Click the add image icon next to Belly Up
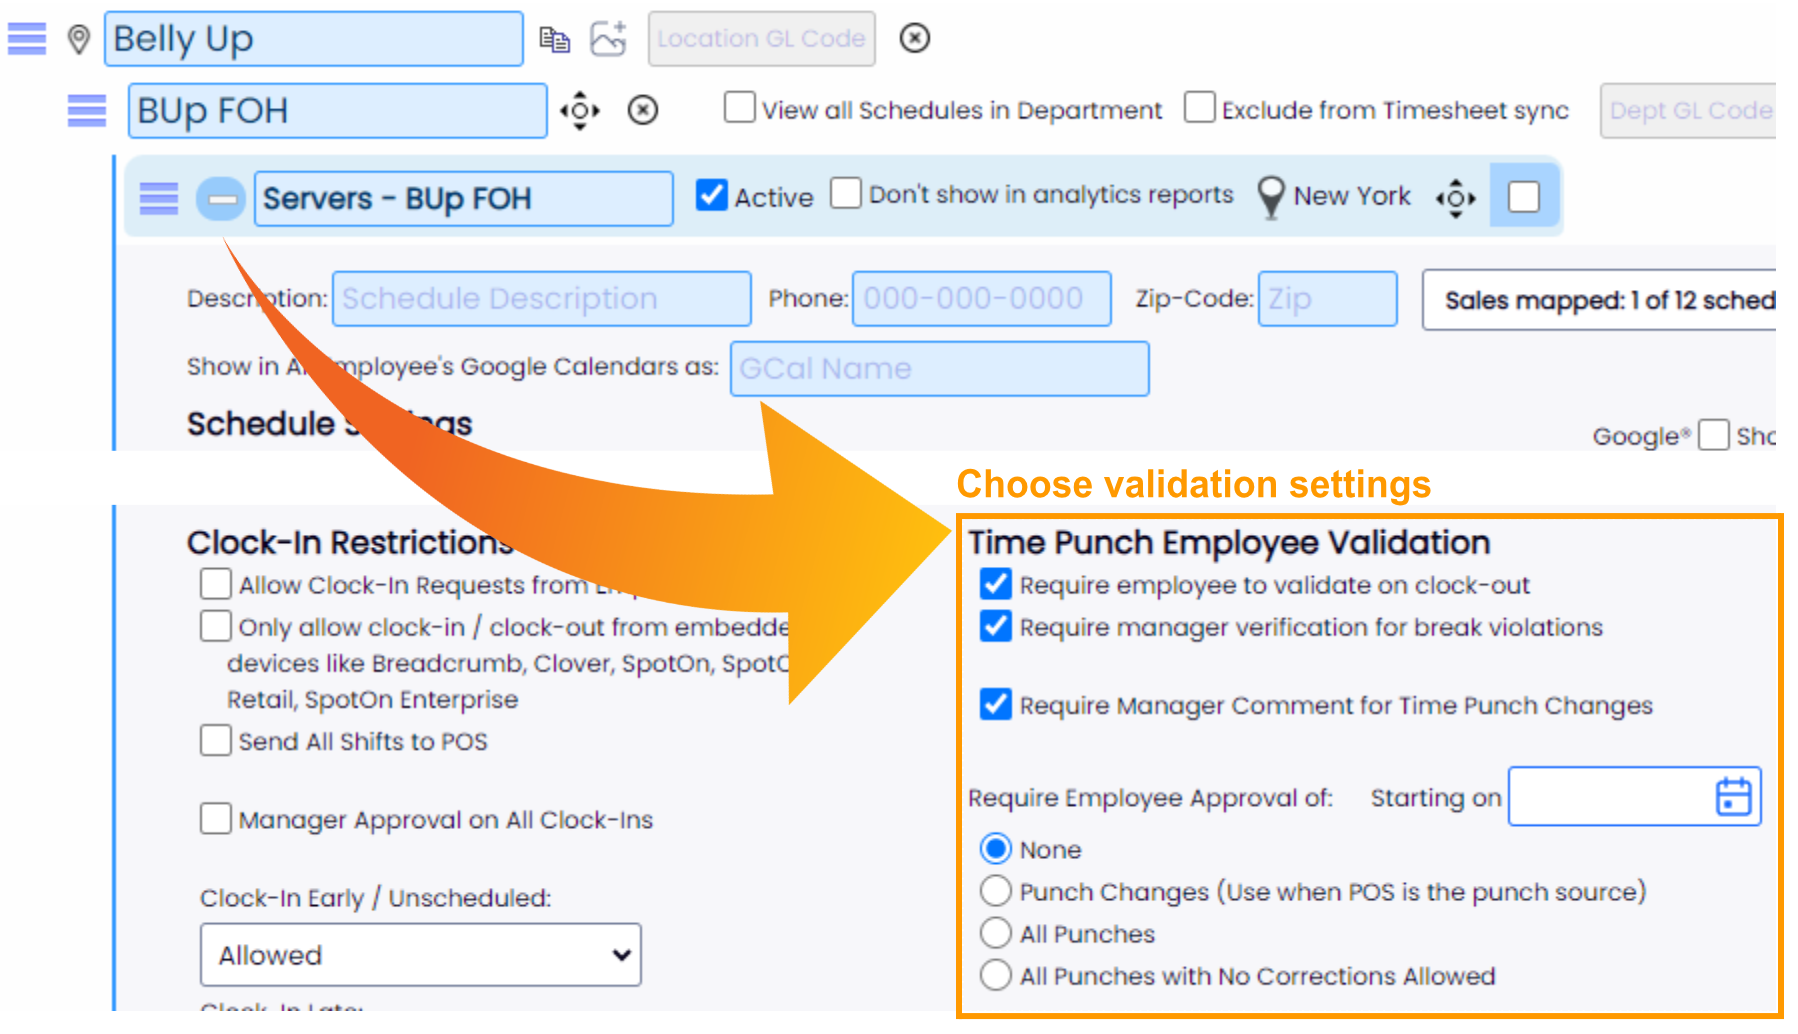The image size is (1798, 1034). pos(608,38)
